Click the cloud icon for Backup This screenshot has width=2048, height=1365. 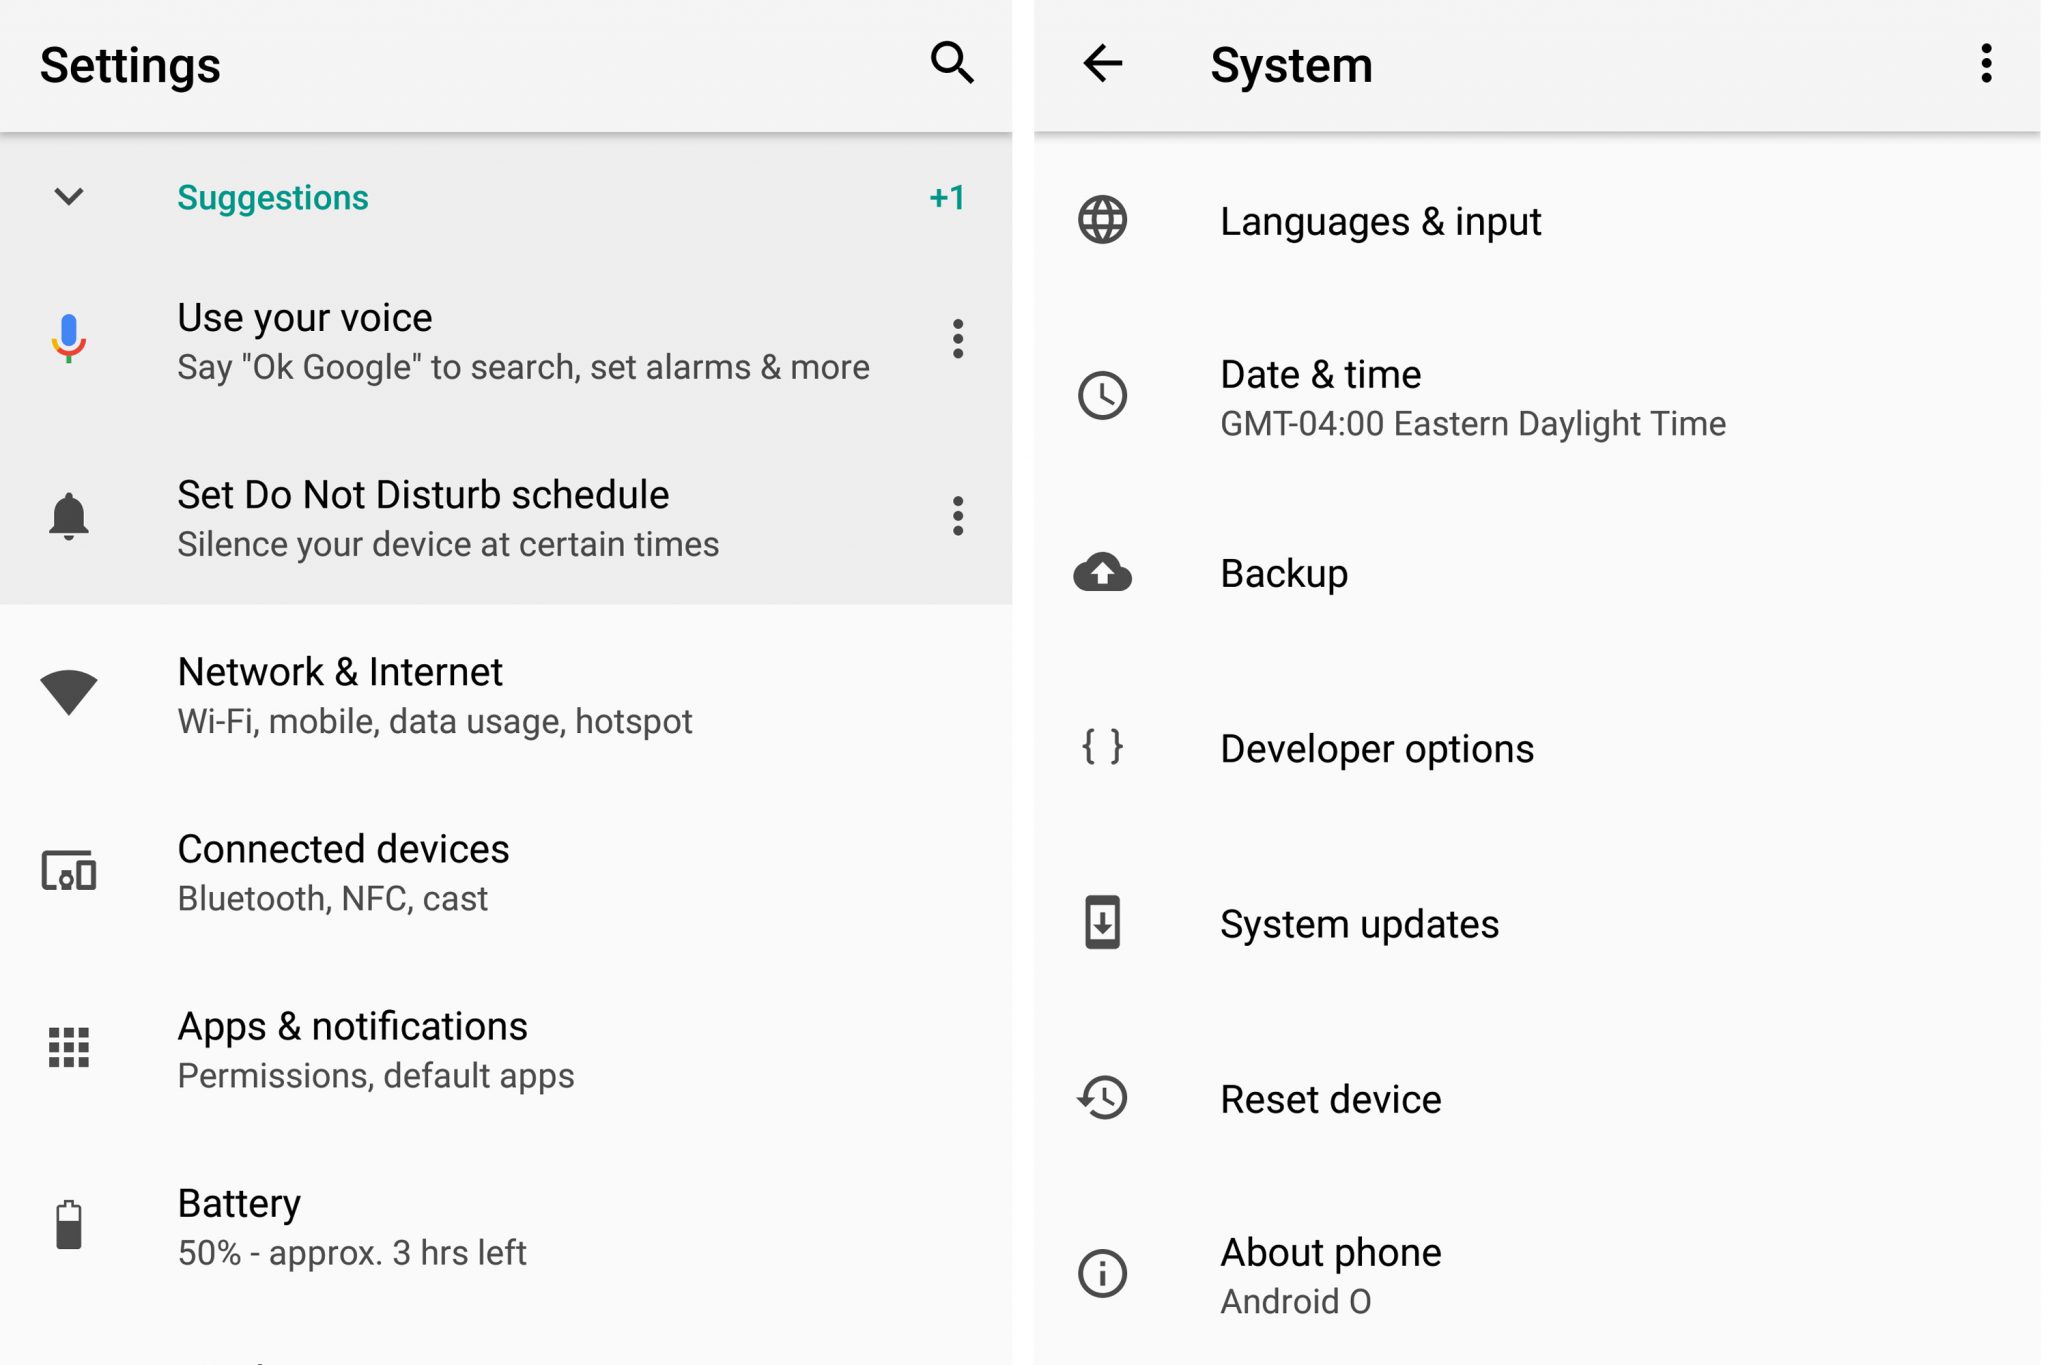point(1102,572)
